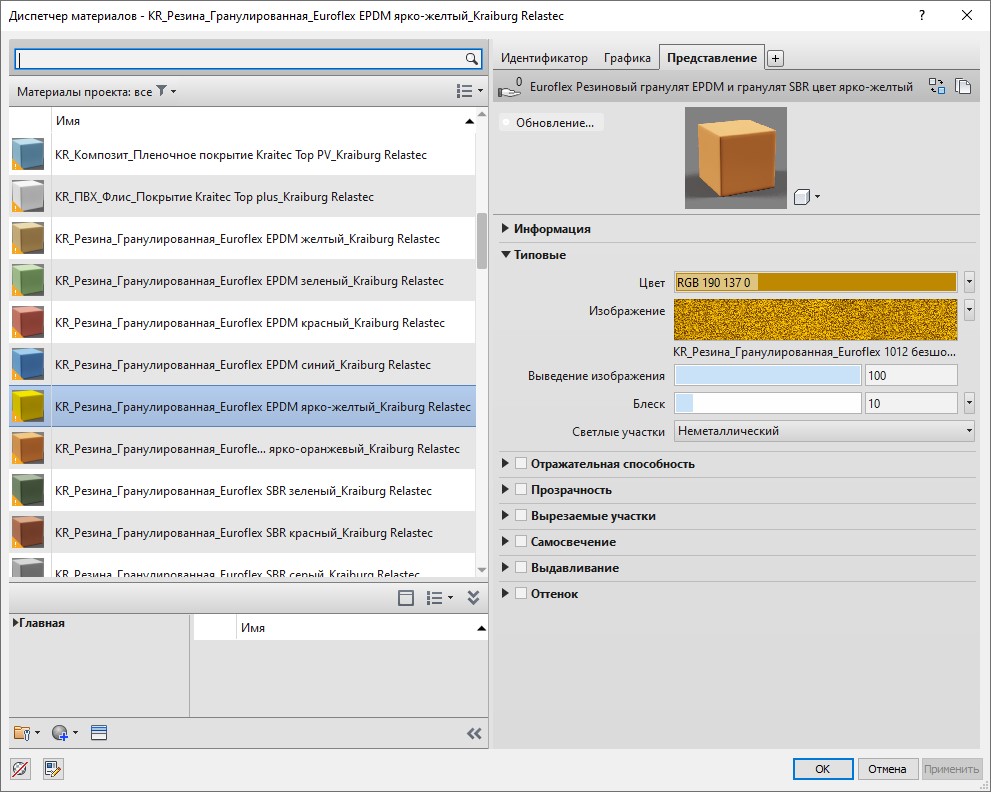Open the material library folder icon
The height and width of the screenshot is (792, 991).
pyautogui.click(x=24, y=733)
